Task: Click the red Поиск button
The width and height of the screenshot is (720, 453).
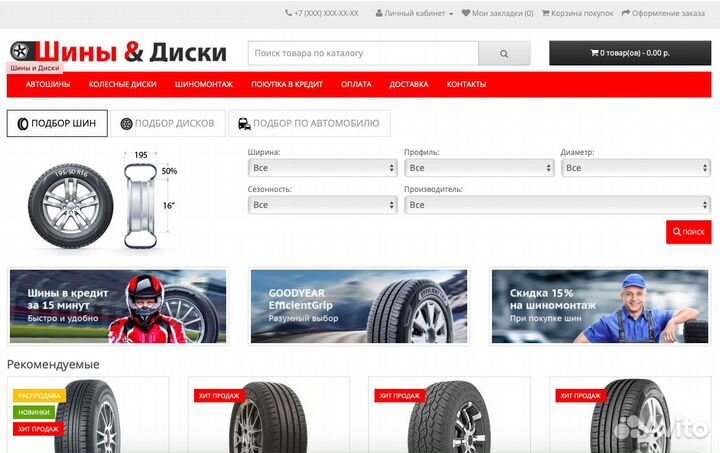Action: coord(688,232)
